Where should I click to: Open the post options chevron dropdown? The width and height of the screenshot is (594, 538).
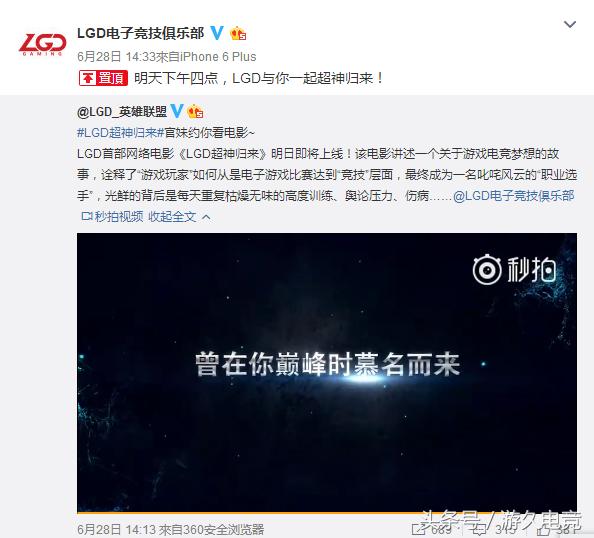570,25
